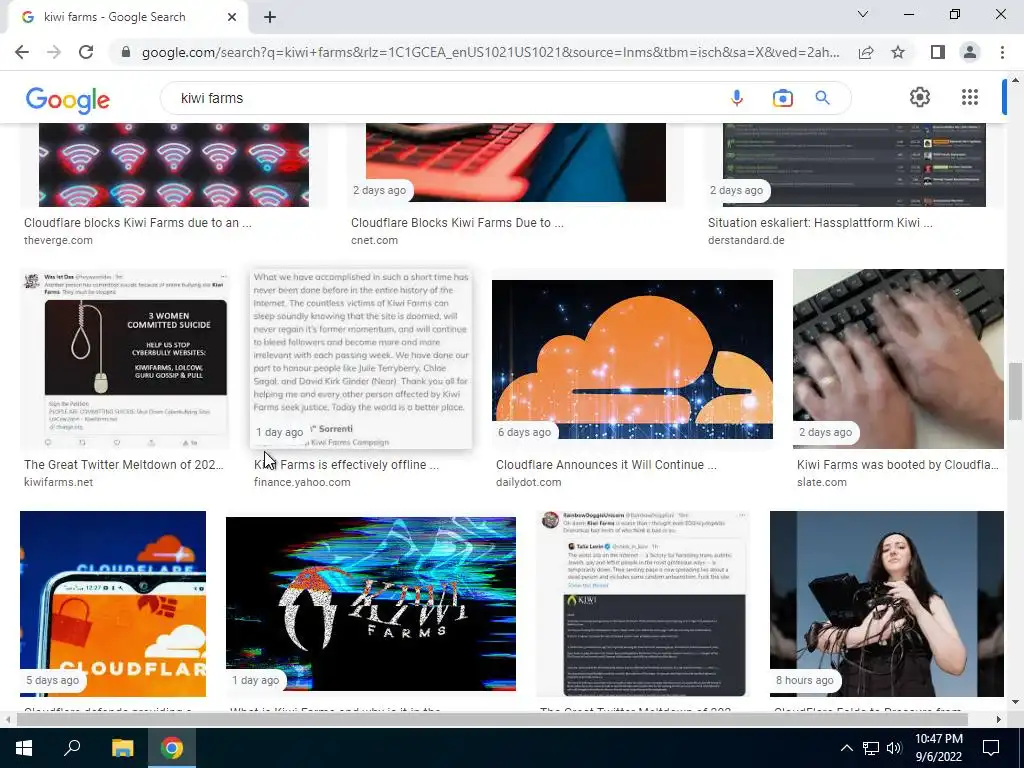Open the Sorrenti quote text thumbnail

pyautogui.click(x=361, y=359)
